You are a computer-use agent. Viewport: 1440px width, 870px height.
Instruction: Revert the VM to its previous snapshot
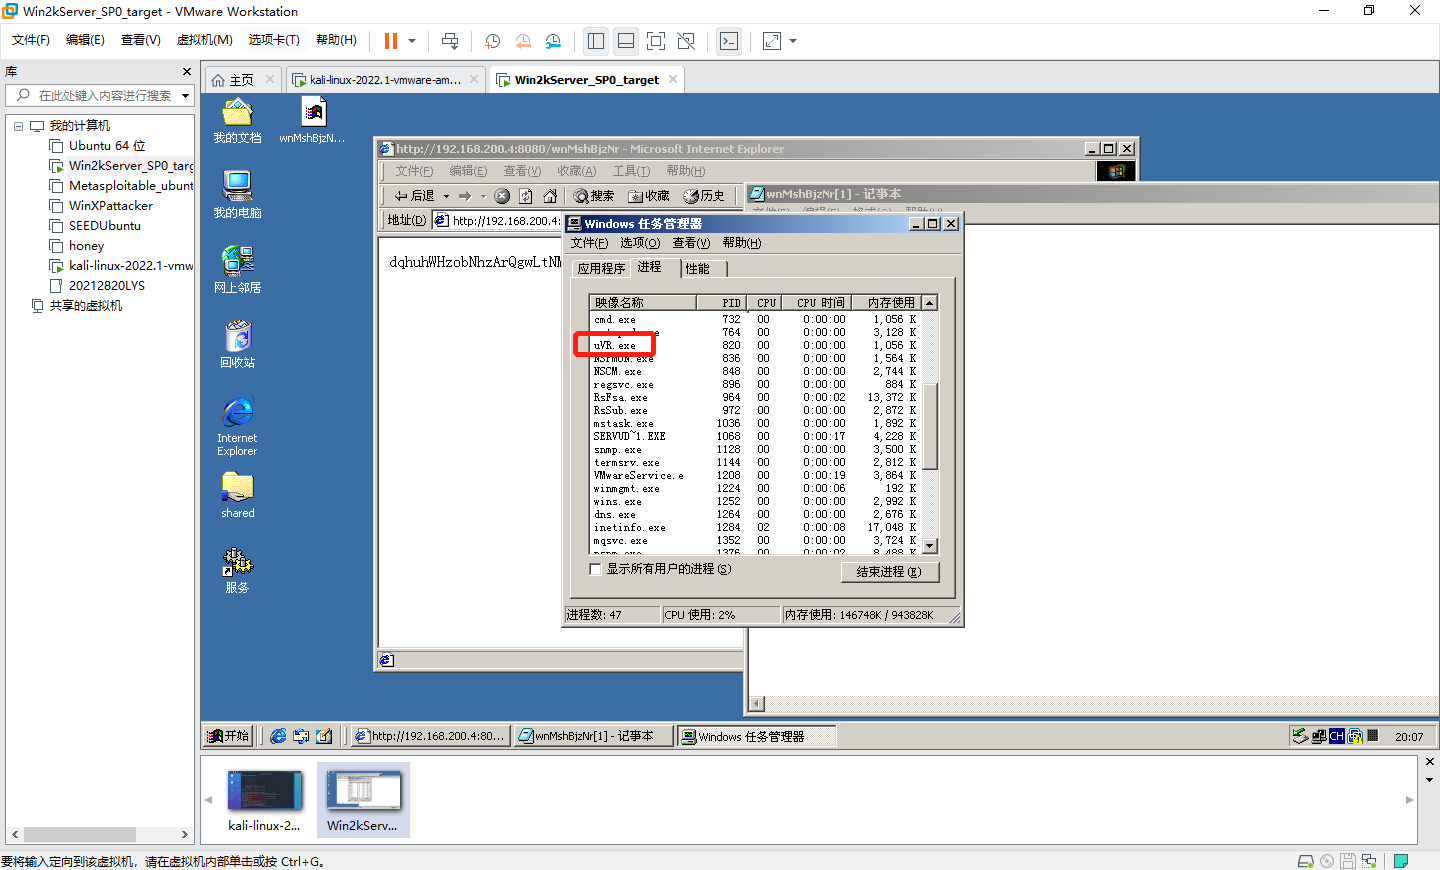click(x=523, y=41)
